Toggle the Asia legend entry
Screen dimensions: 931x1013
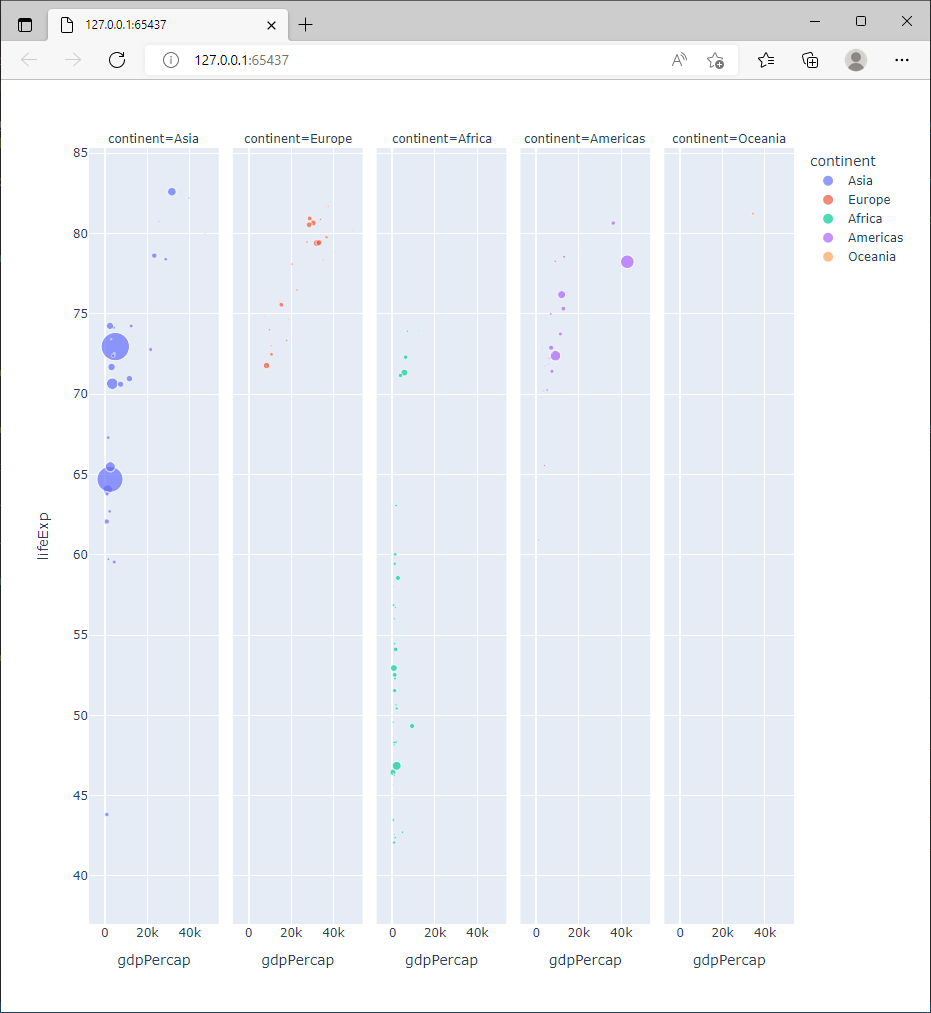click(x=859, y=181)
